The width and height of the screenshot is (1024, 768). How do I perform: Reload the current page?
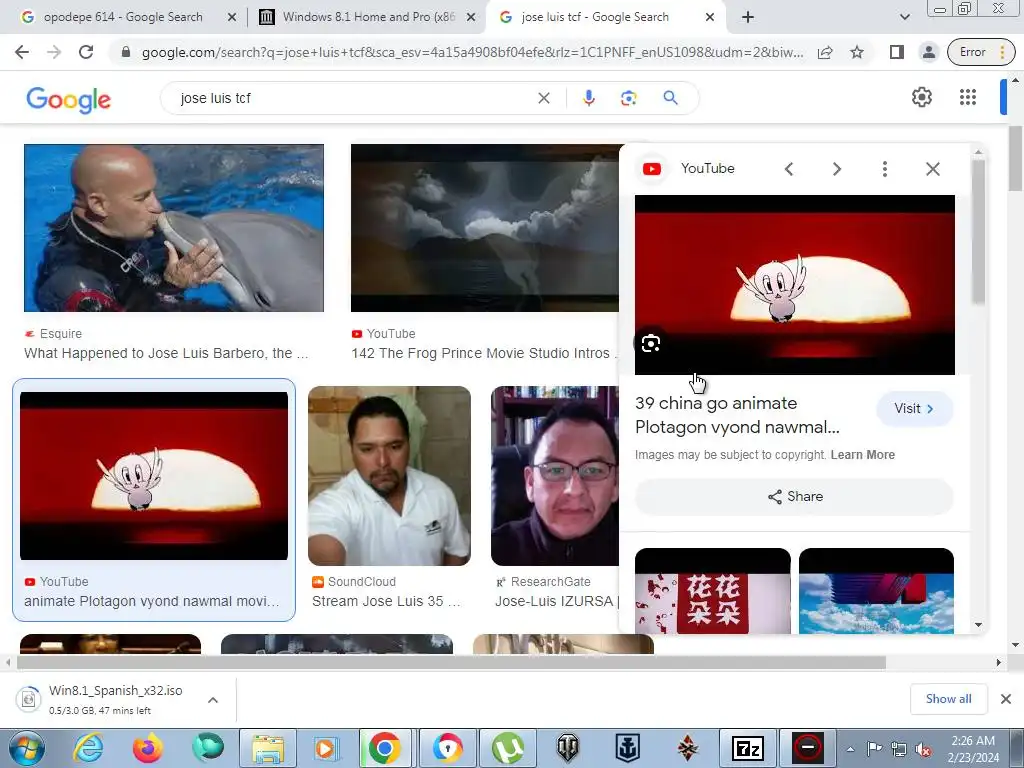click(x=86, y=52)
